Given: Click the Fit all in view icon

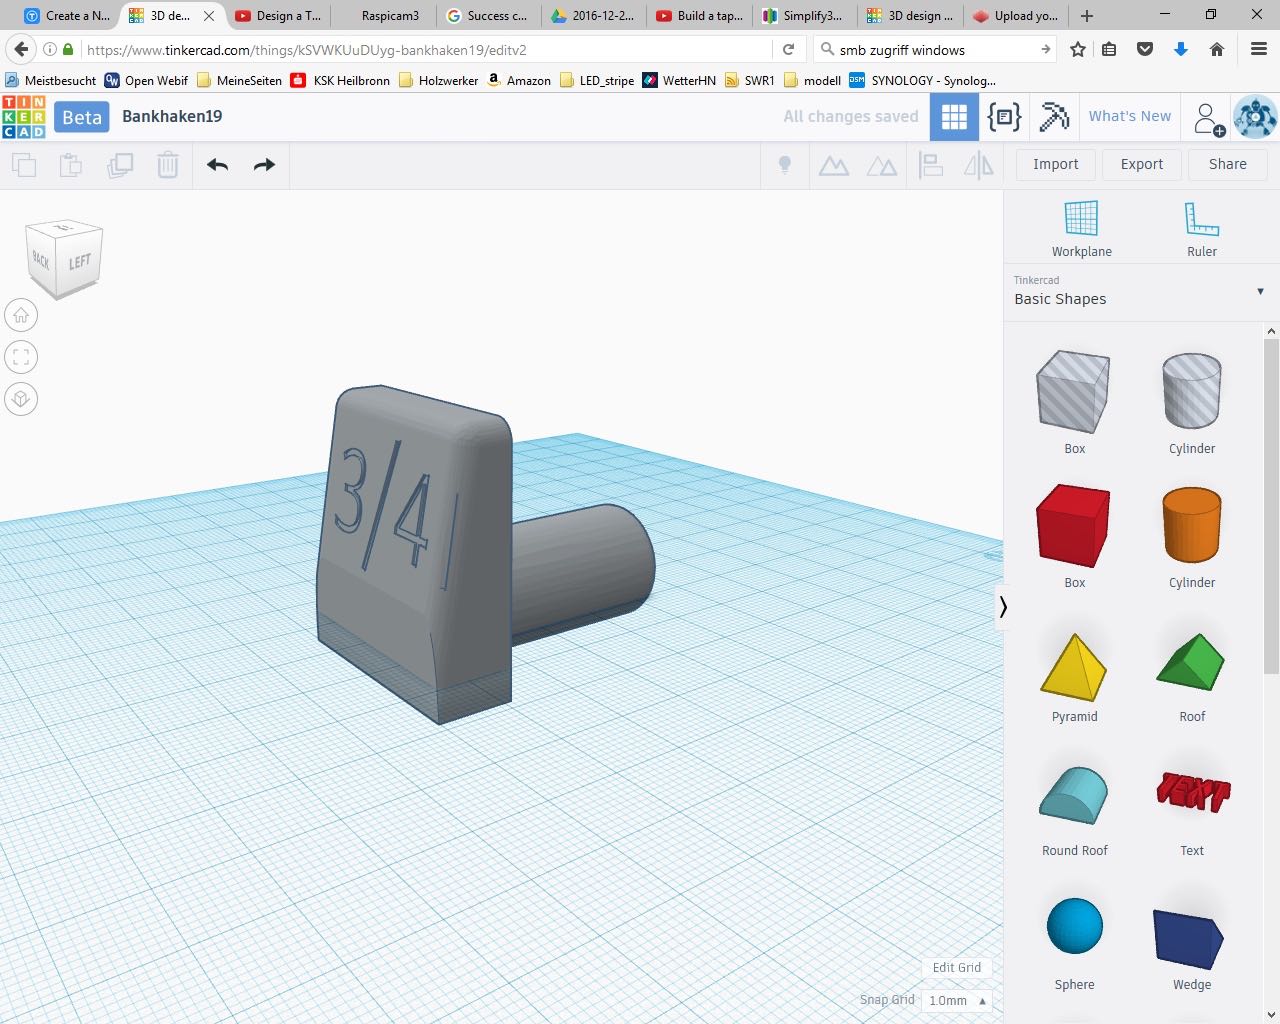Looking at the screenshot, I should [21, 357].
